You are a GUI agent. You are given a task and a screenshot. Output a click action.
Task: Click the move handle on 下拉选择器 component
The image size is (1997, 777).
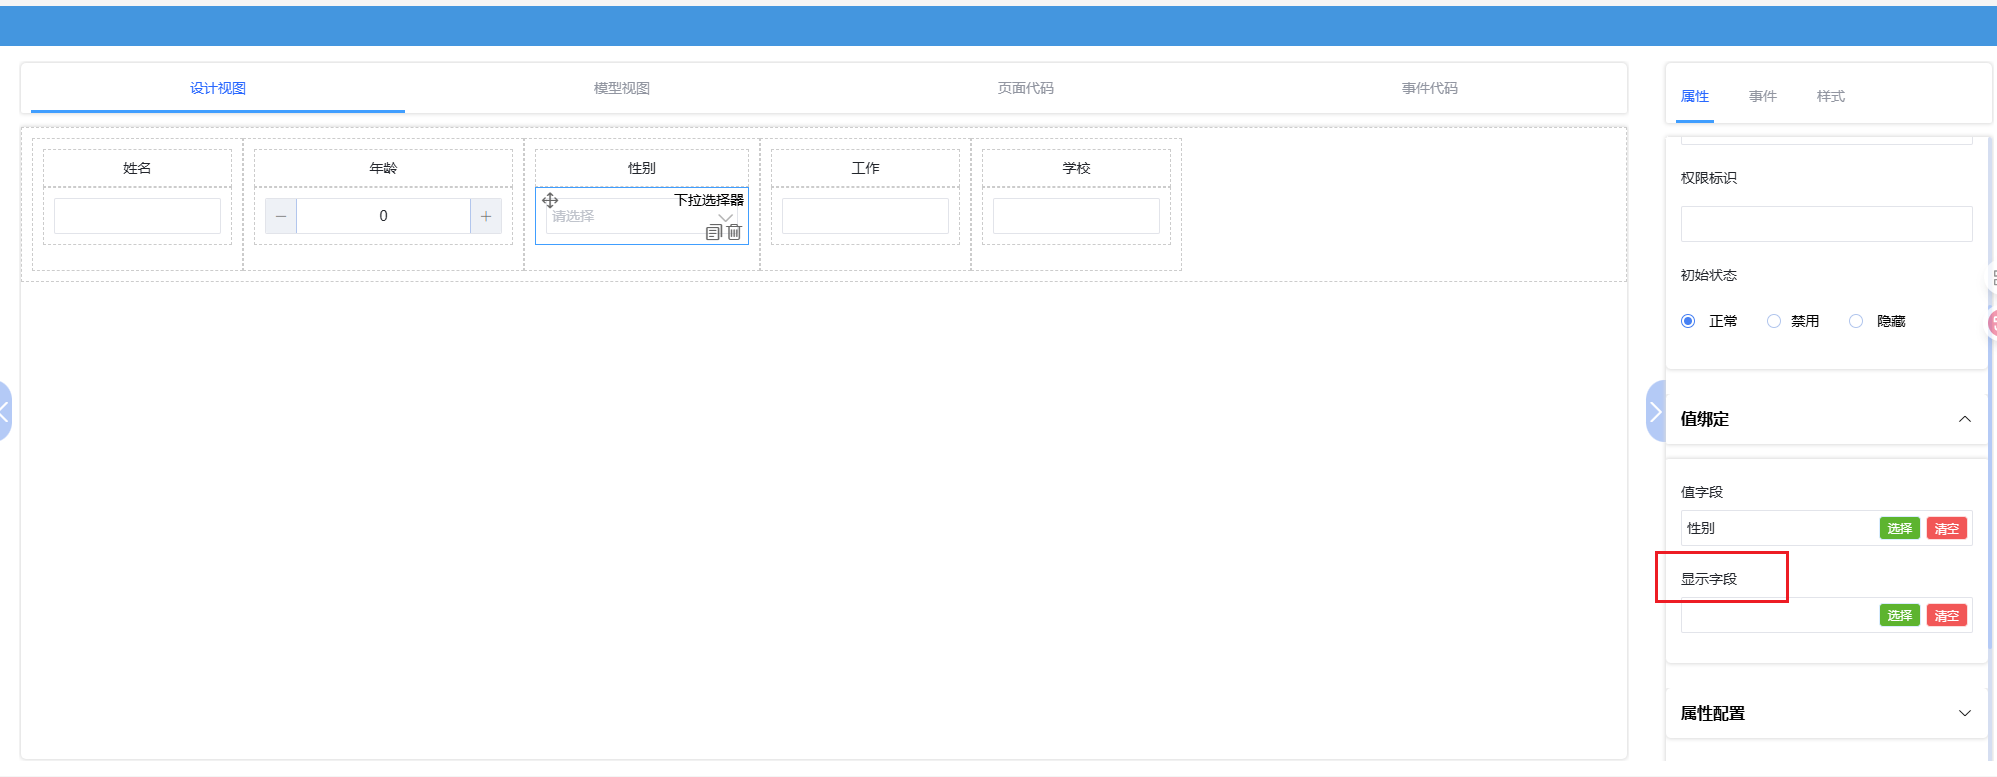[x=550, y=200]
